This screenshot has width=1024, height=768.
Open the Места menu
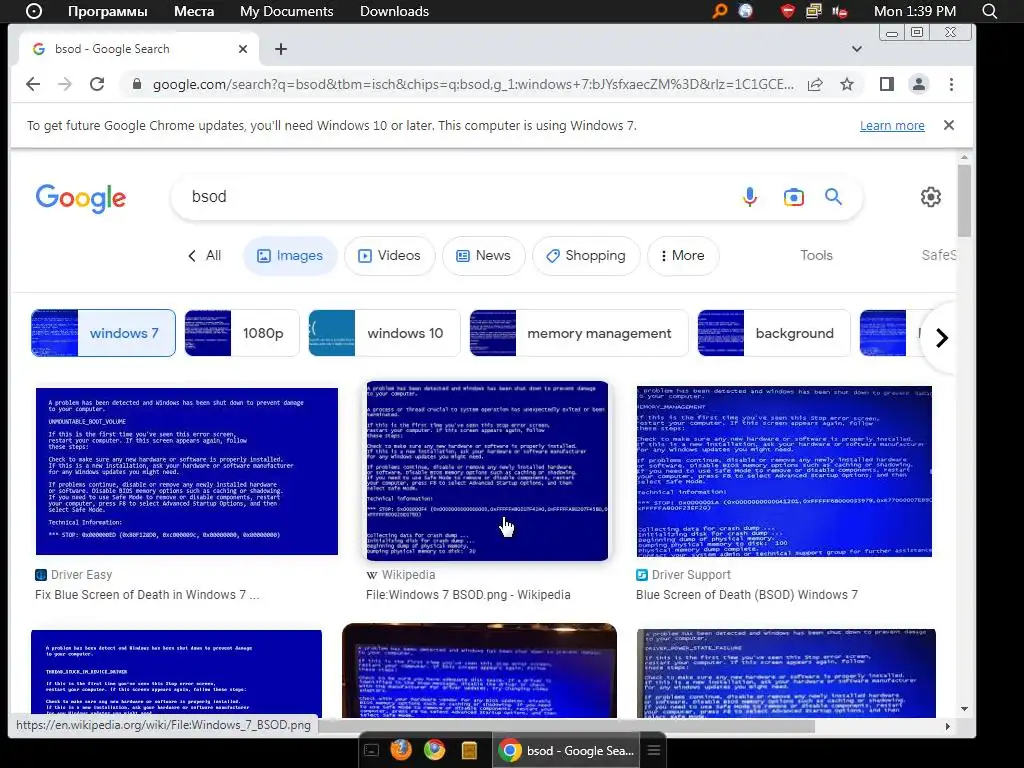194,11
